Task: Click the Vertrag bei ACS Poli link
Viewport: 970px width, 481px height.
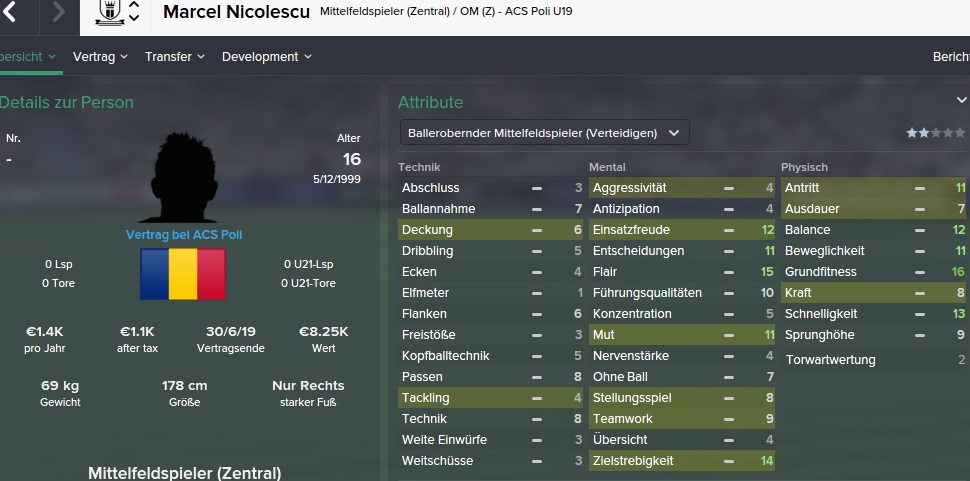Action: (x=184, y=235)
